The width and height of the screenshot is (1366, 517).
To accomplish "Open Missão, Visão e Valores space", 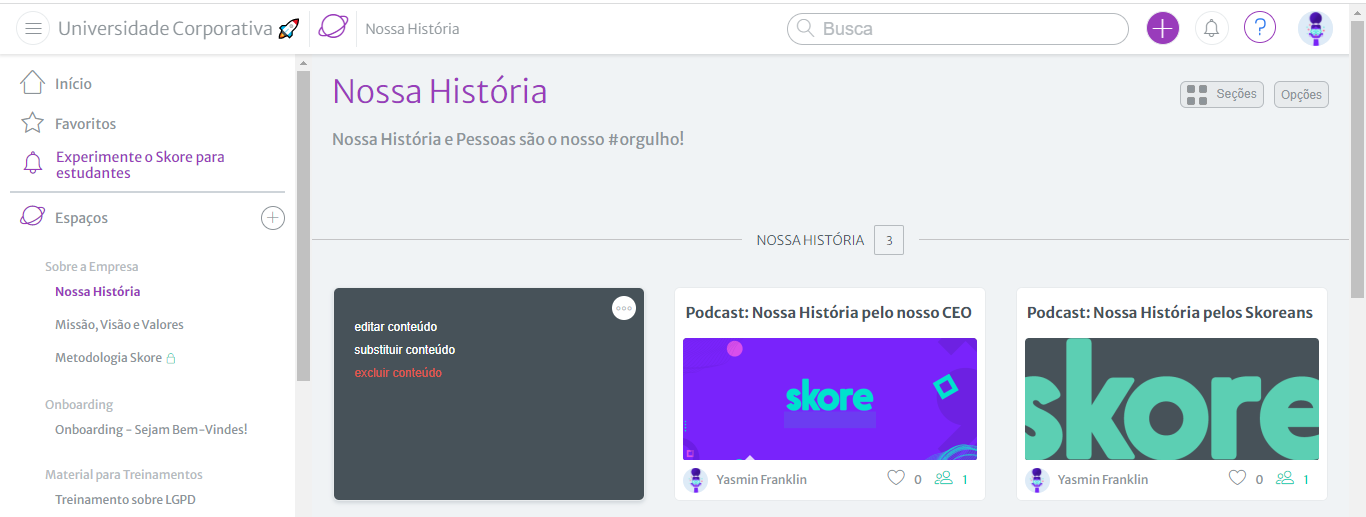I will point(119,325).
